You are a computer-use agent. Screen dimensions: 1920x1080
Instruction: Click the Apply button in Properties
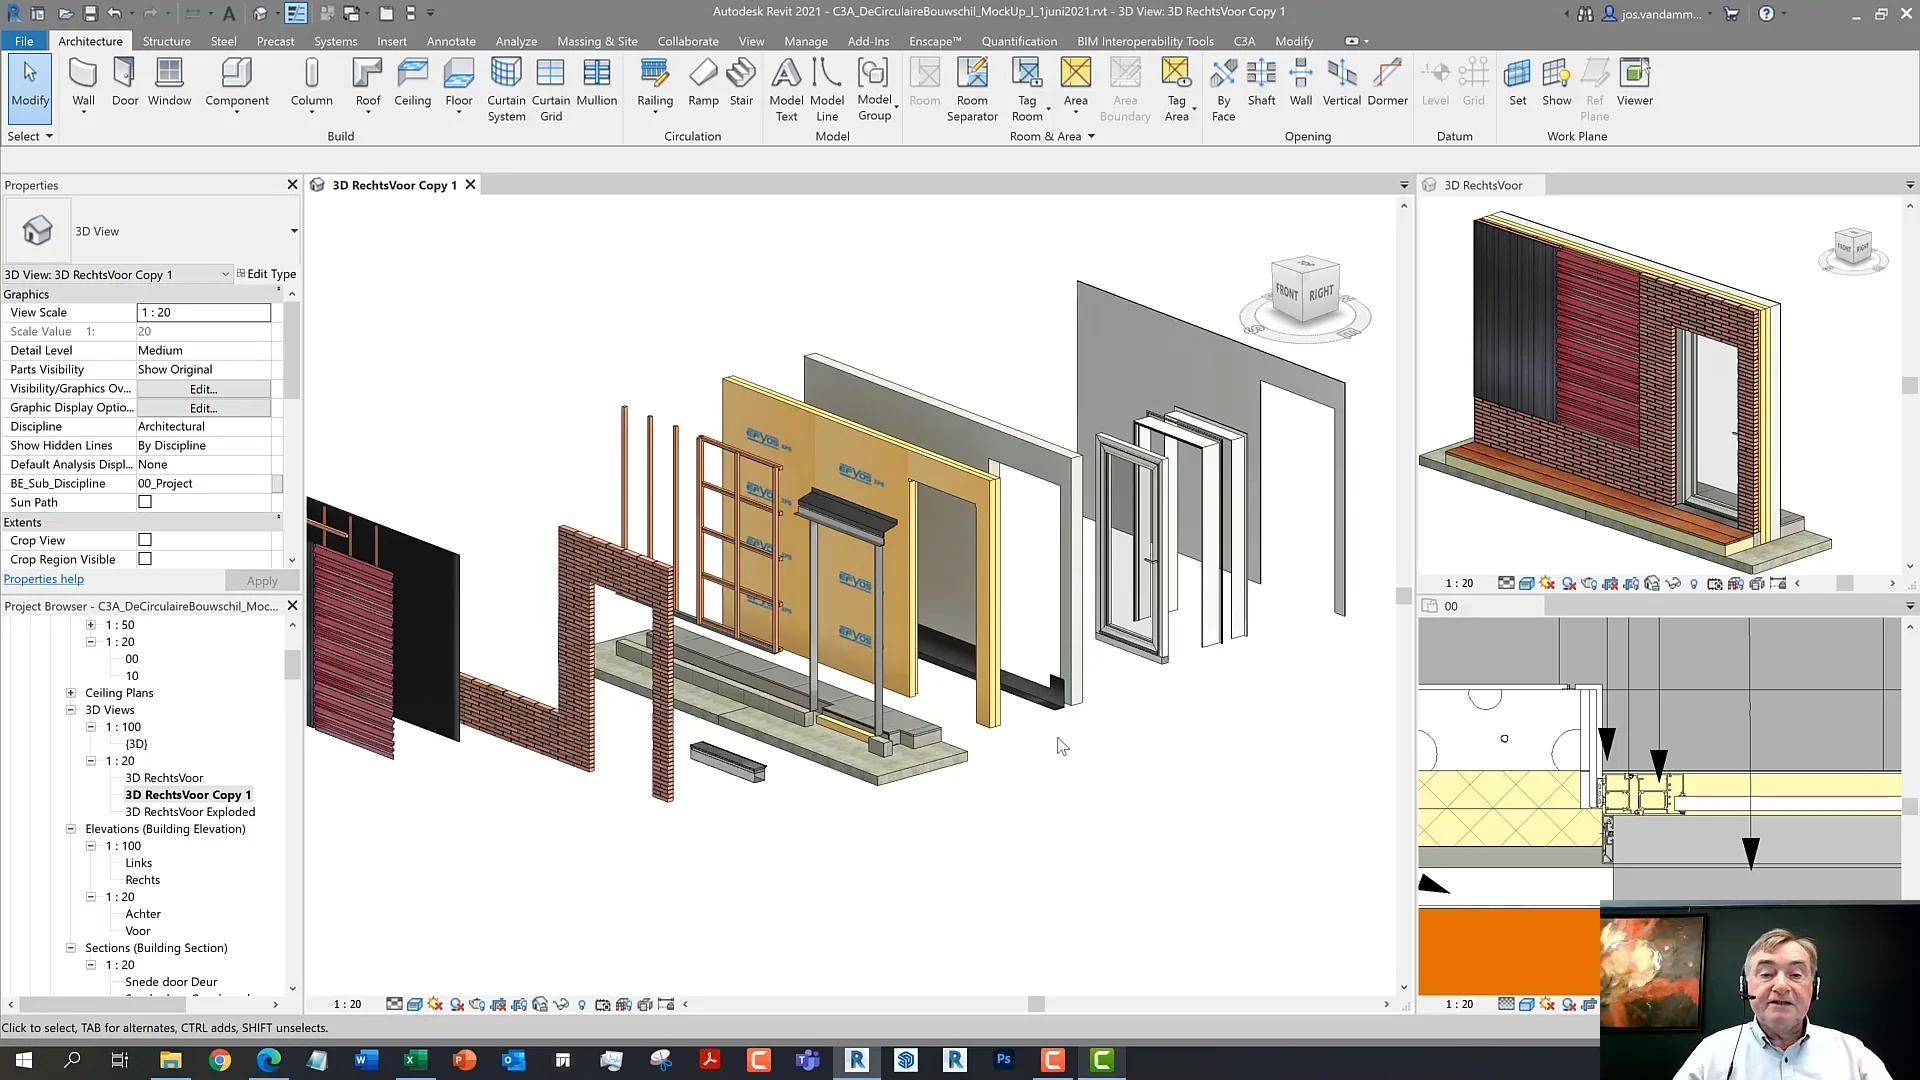click(262, 581)
